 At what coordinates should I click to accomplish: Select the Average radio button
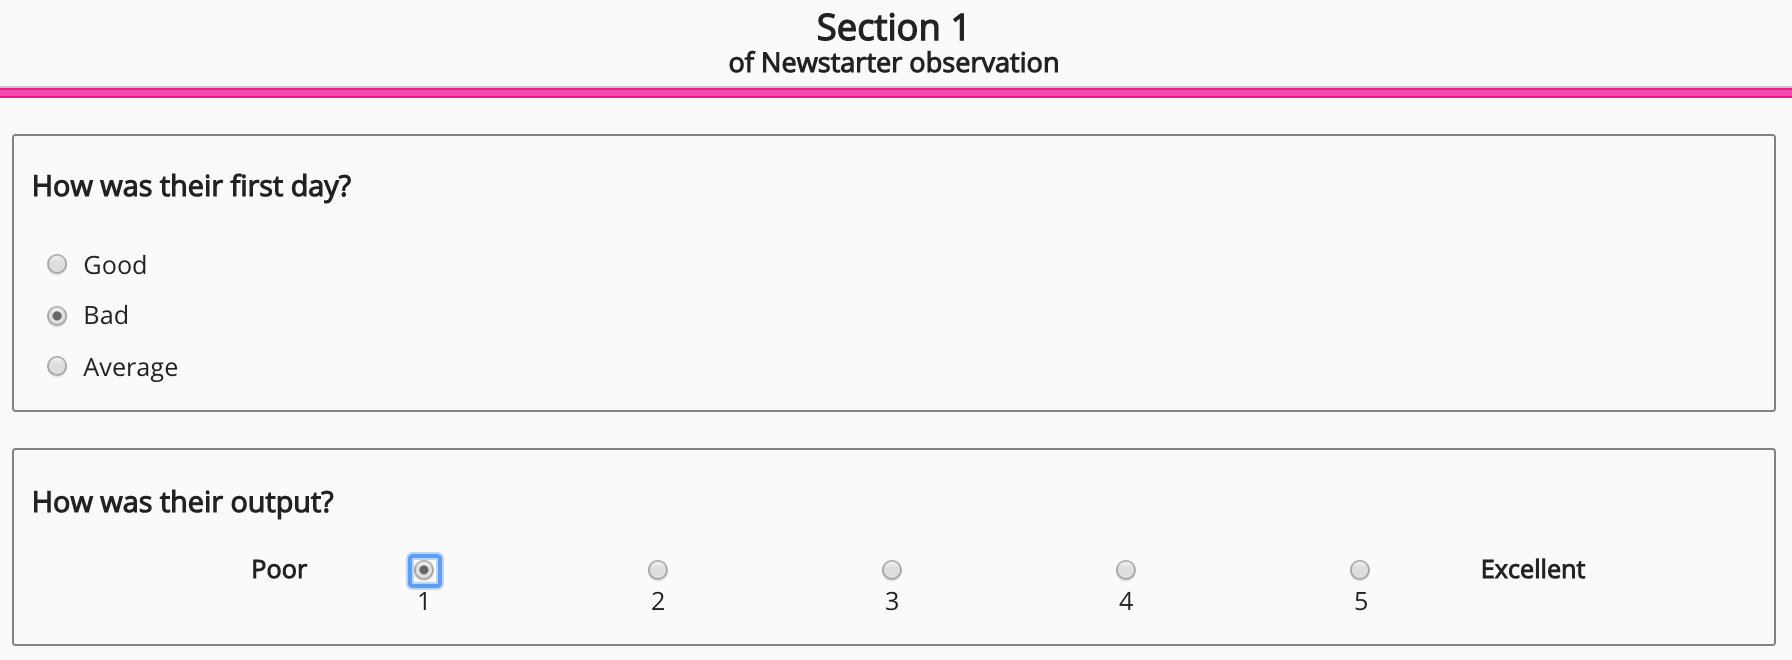(x=57, y=366)
